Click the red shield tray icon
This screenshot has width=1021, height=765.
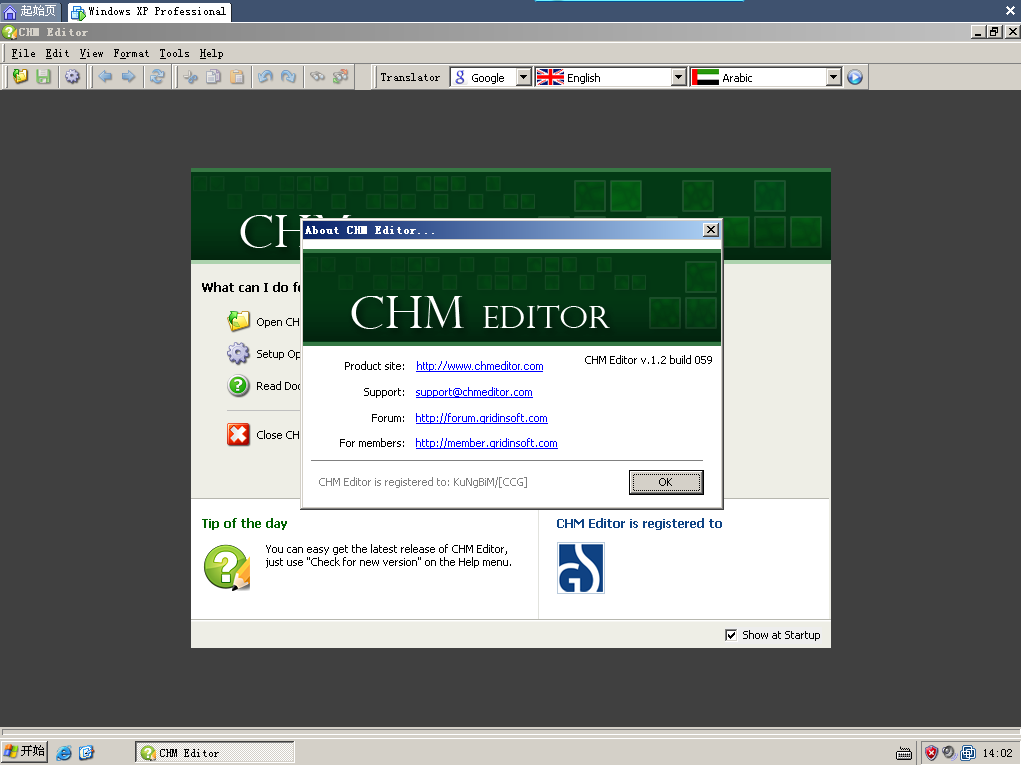pos(931,753)
